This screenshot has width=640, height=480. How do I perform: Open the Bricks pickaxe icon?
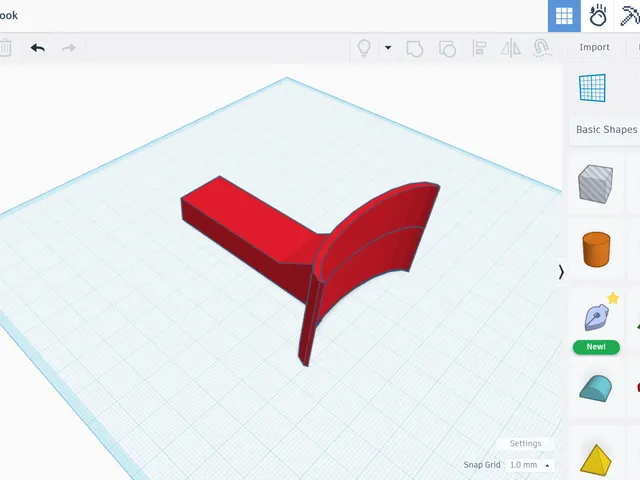tap(629, 16)
